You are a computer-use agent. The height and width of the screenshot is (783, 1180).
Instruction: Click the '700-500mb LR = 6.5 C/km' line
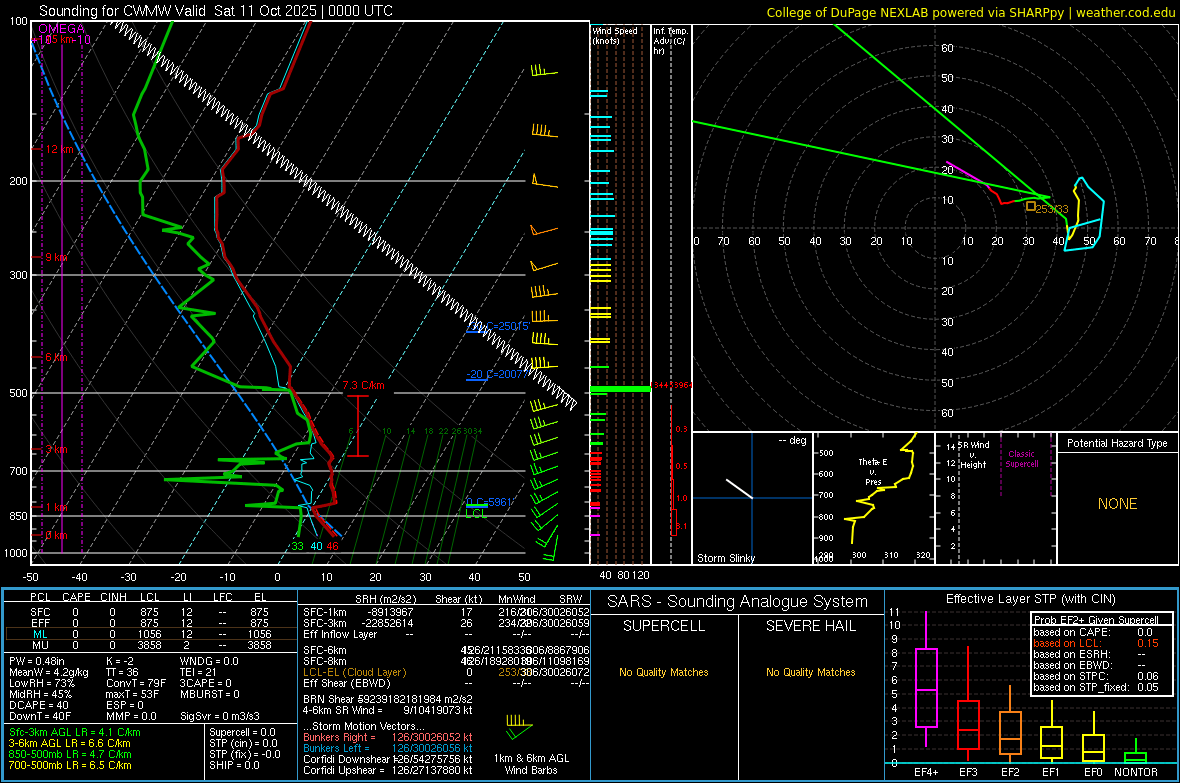(70, 765)
